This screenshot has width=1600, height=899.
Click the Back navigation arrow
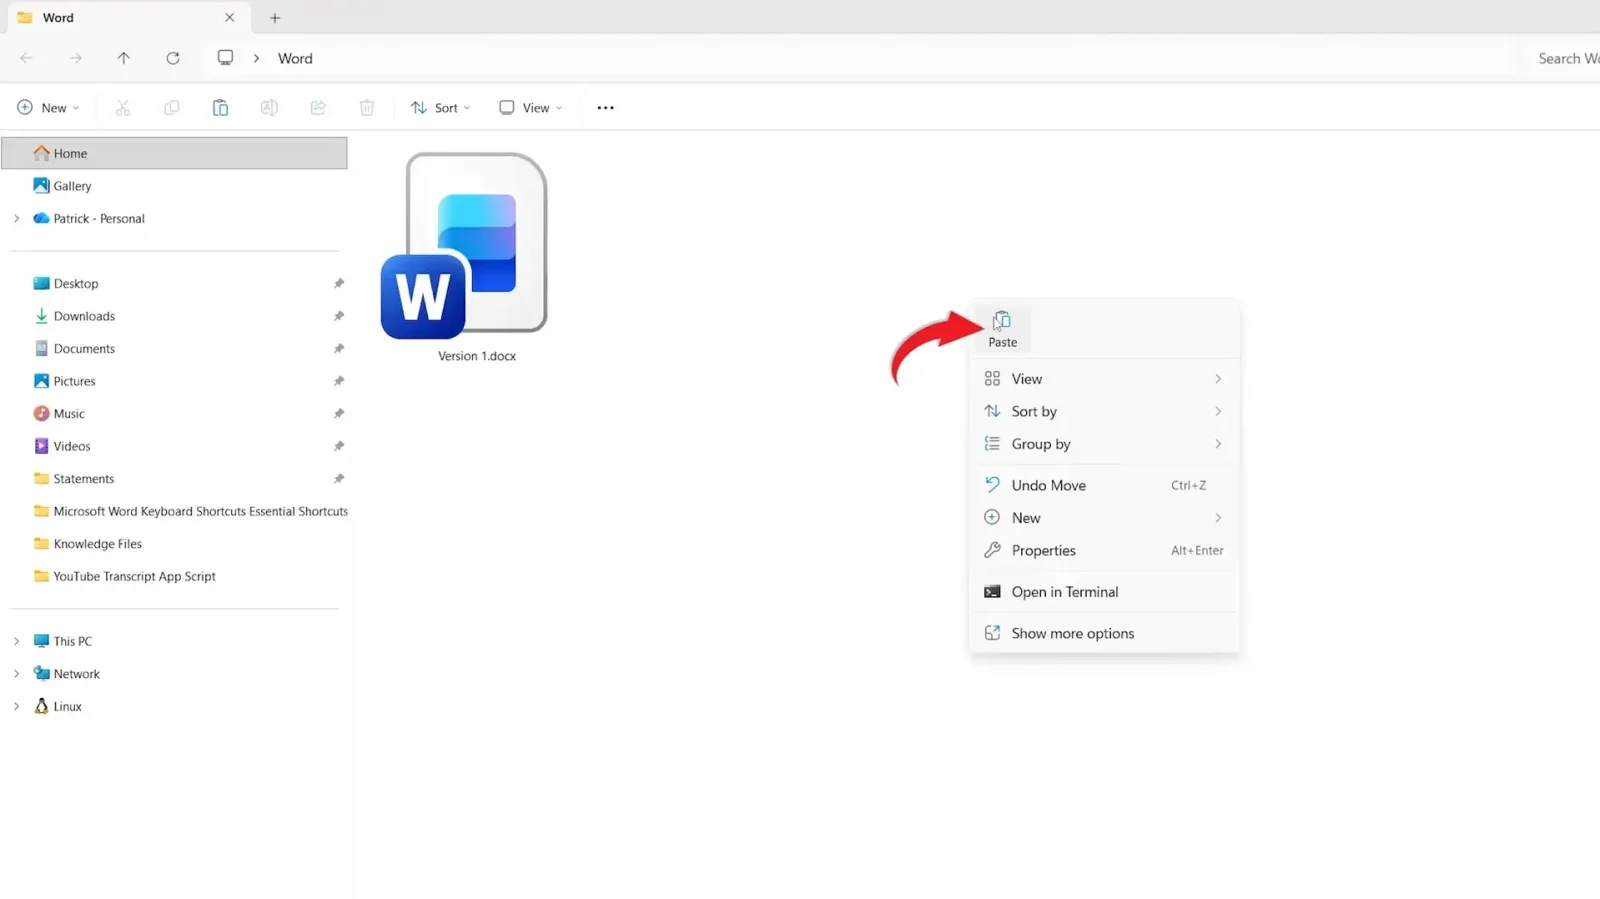pos(27,58)
